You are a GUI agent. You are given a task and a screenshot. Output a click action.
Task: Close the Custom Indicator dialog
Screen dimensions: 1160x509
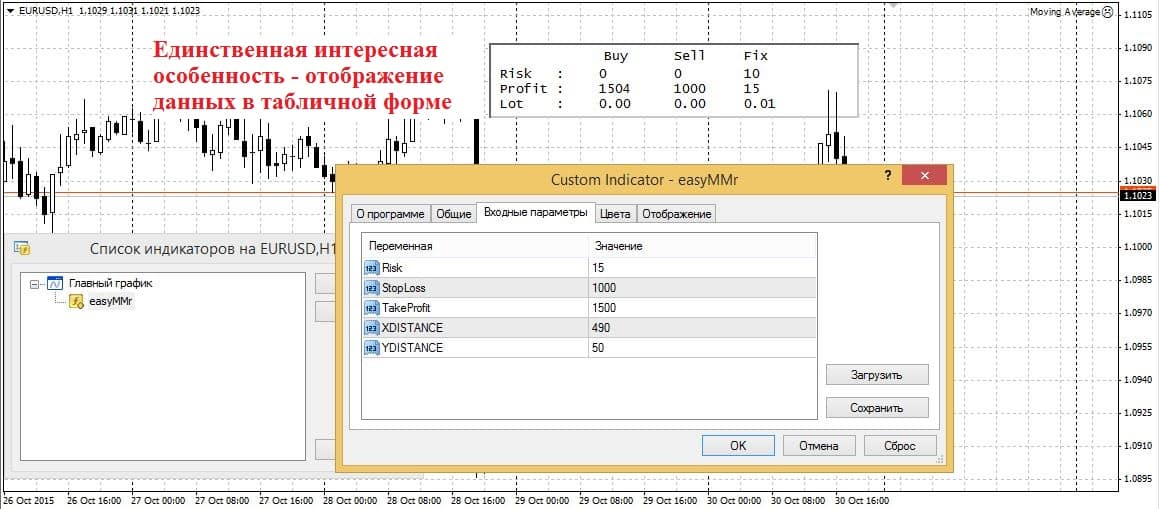click(925, 175)
